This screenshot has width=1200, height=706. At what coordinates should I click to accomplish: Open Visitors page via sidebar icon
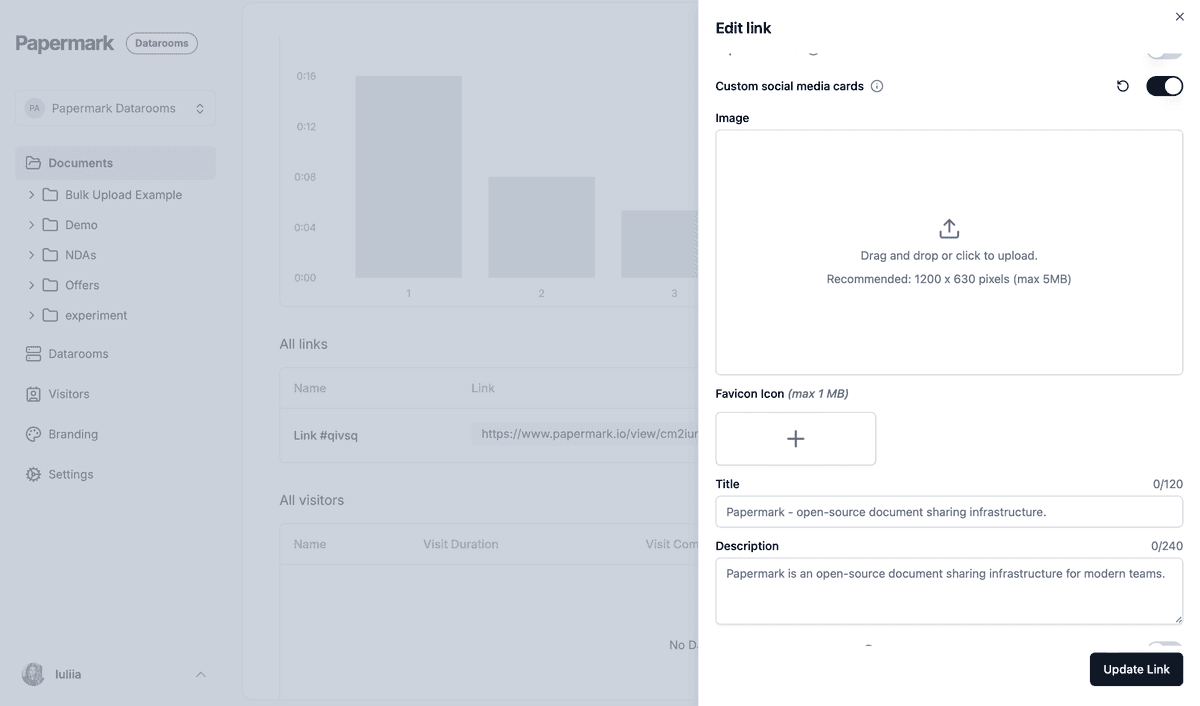(33, 394)
